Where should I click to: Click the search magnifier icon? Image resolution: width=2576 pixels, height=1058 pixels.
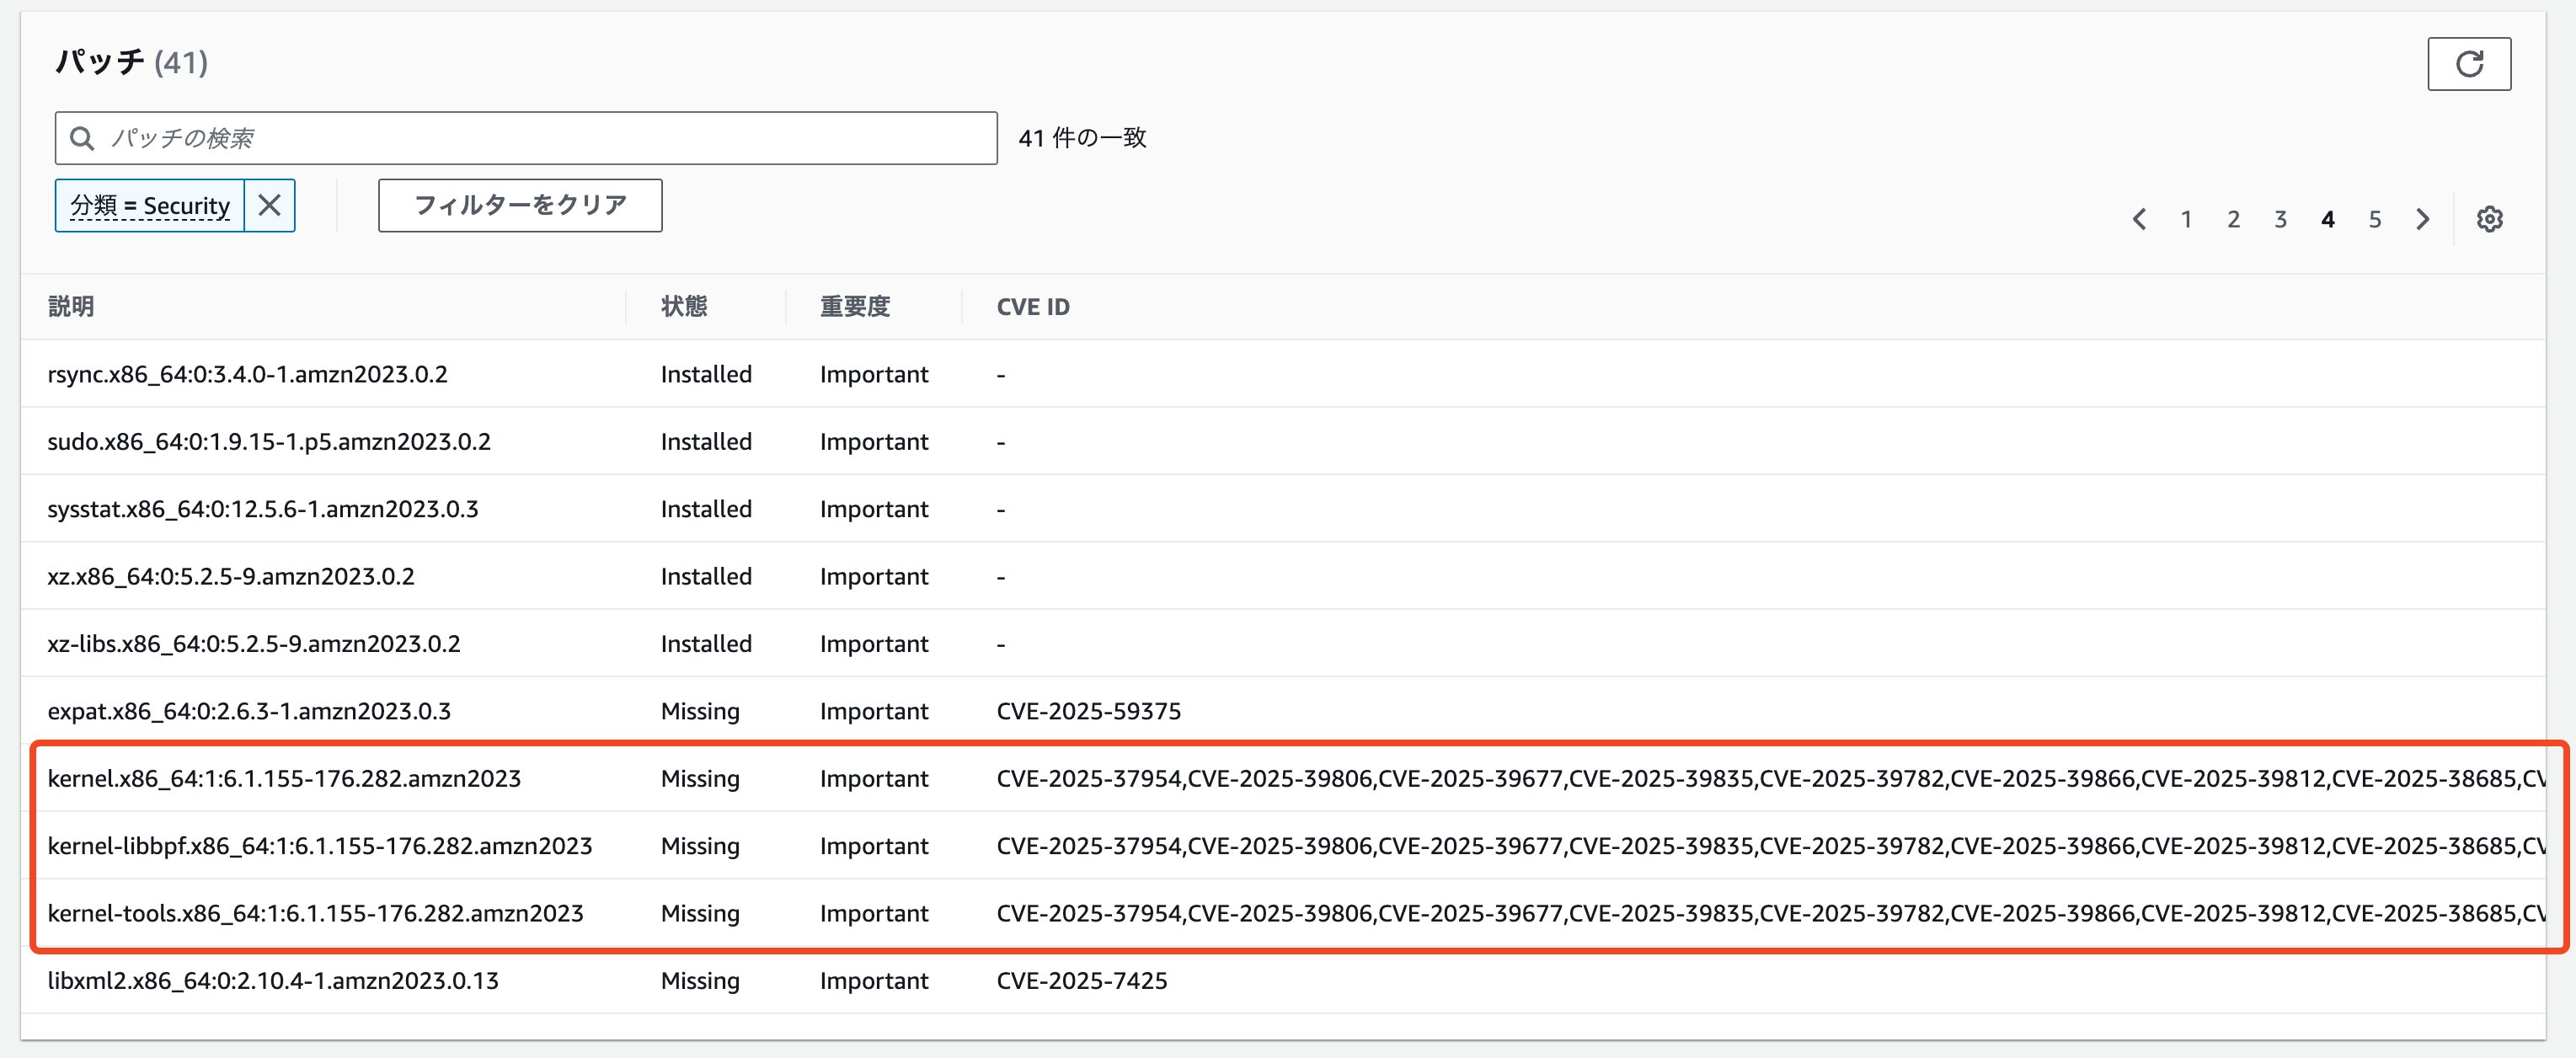point(83,138)
